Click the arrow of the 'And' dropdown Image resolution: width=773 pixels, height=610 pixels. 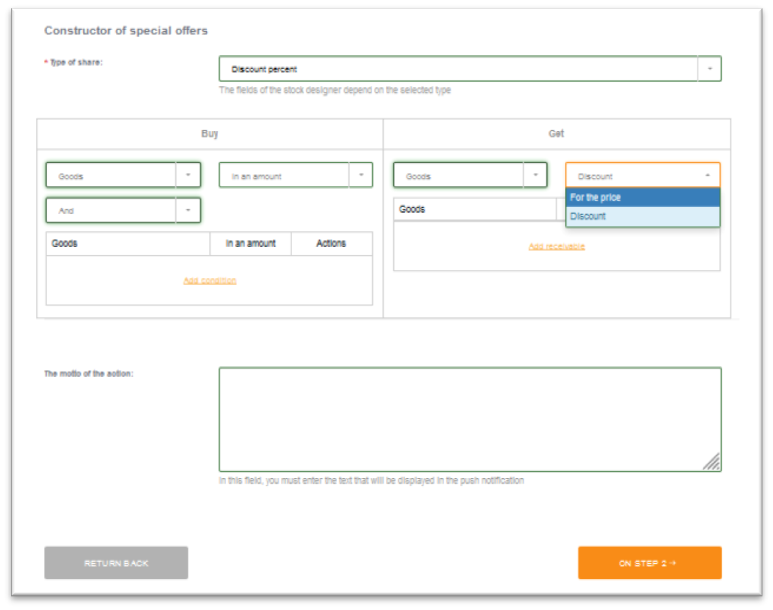(x=188, y=211)
